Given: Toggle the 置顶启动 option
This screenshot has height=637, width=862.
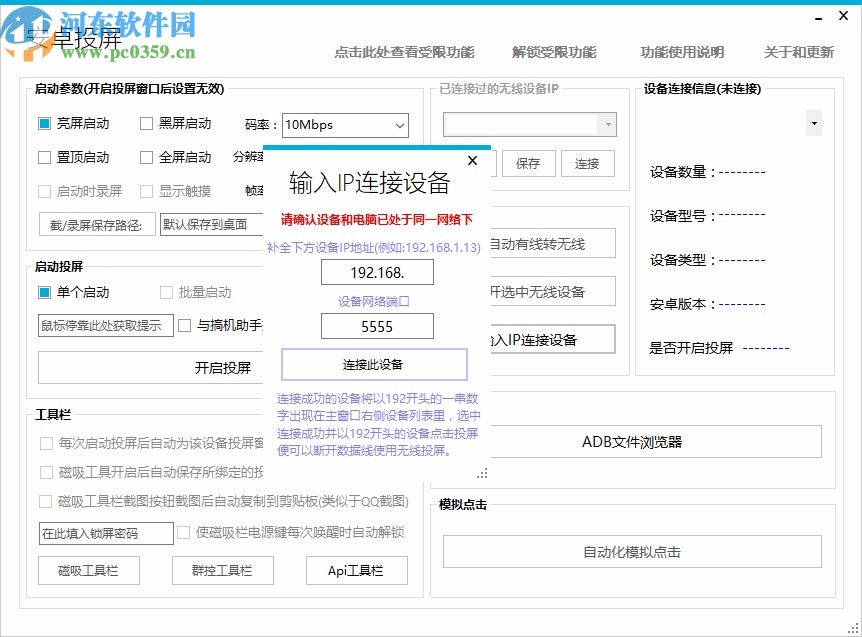Looking at the screenshot, I should click(42, 156).
